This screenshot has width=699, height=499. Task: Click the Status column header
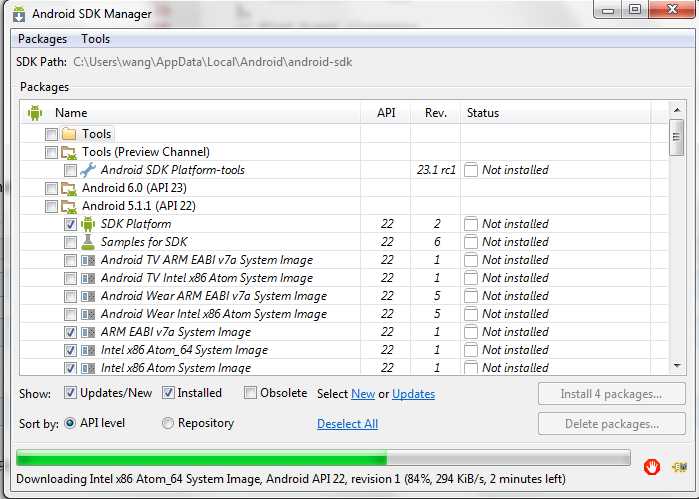point(556,113)
